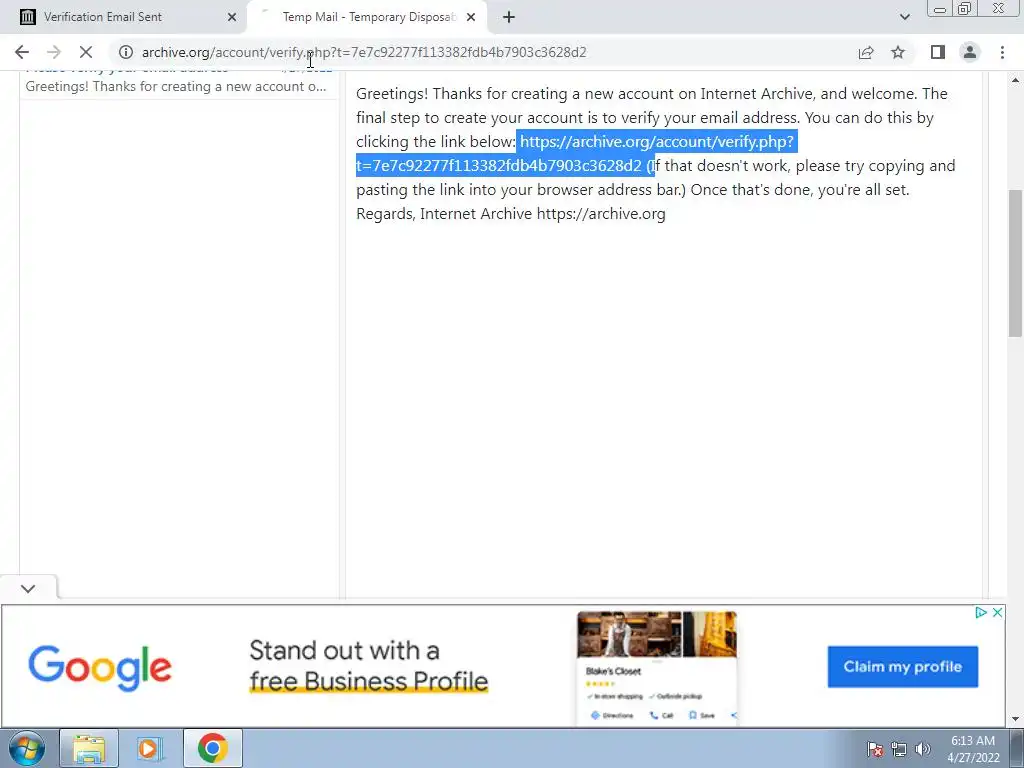Bookmark this page with the star icon
Image resolution: width=1024 pixels, height=768 pixels.
(898, 52)
